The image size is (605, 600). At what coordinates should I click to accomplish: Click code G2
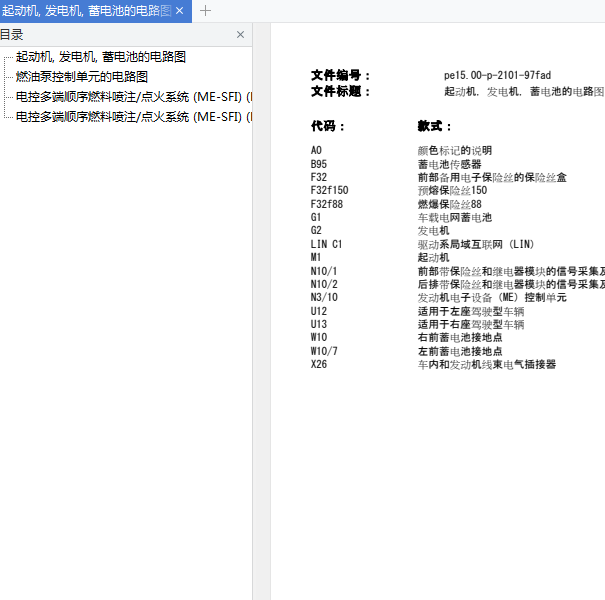(x=316, y=230)
